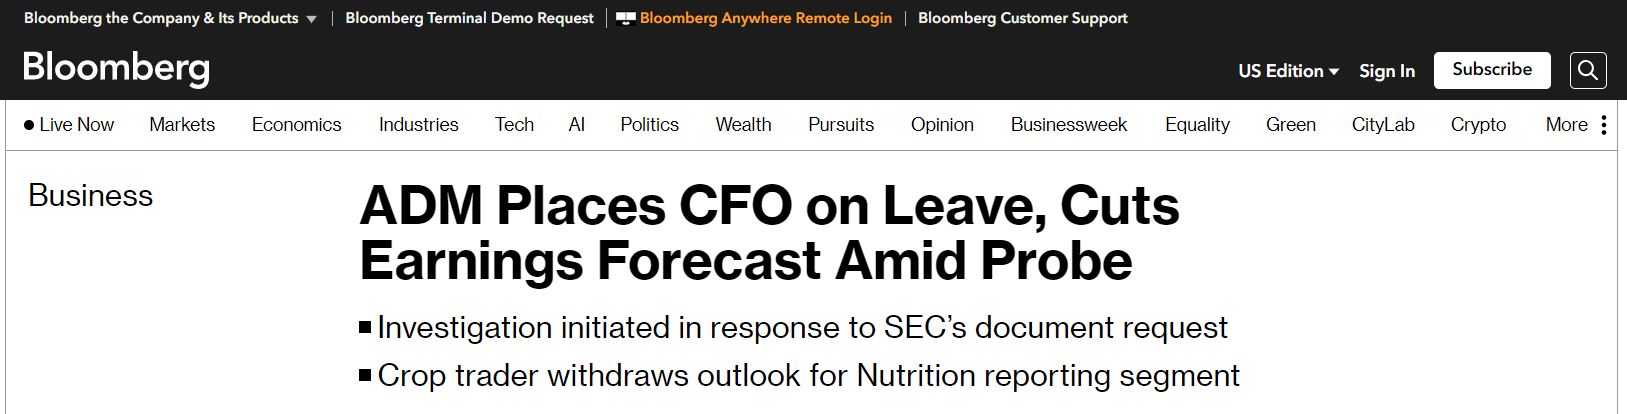Image resolution: width=1627 pixels, height=414 pixels.
Task: Click the Business category label
Action: click(x=91, y=195)
